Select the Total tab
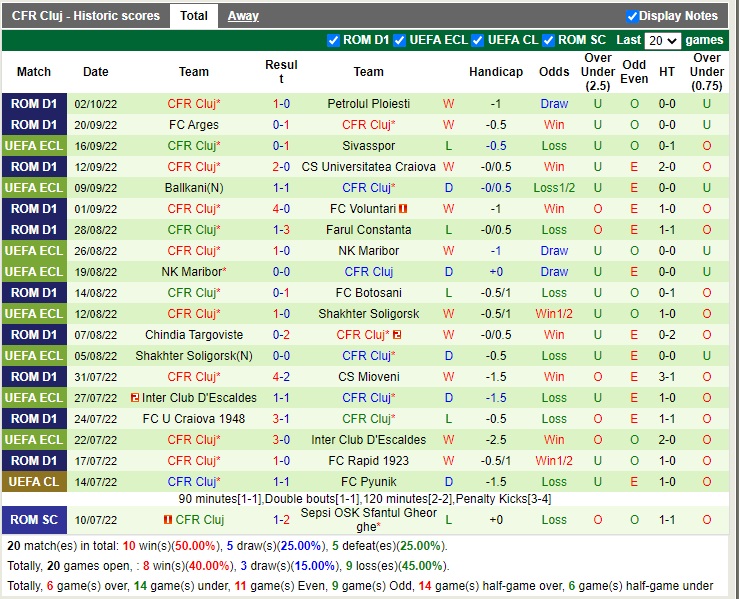 (194, 16)
